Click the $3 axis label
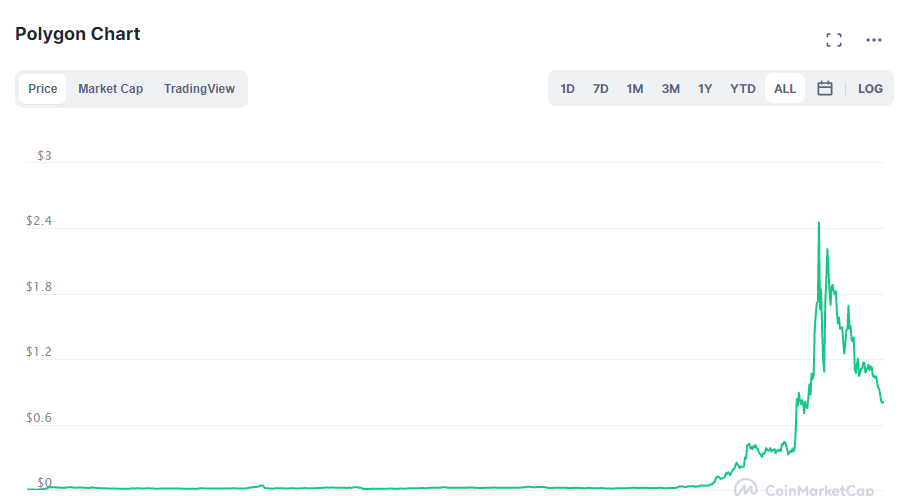921x496 pixels. click(x=45, y=156)
